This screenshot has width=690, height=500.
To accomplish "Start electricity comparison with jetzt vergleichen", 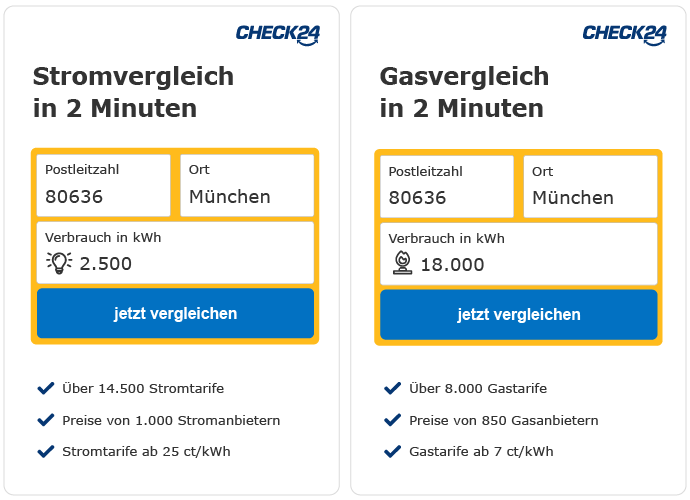I will [175, 313].
